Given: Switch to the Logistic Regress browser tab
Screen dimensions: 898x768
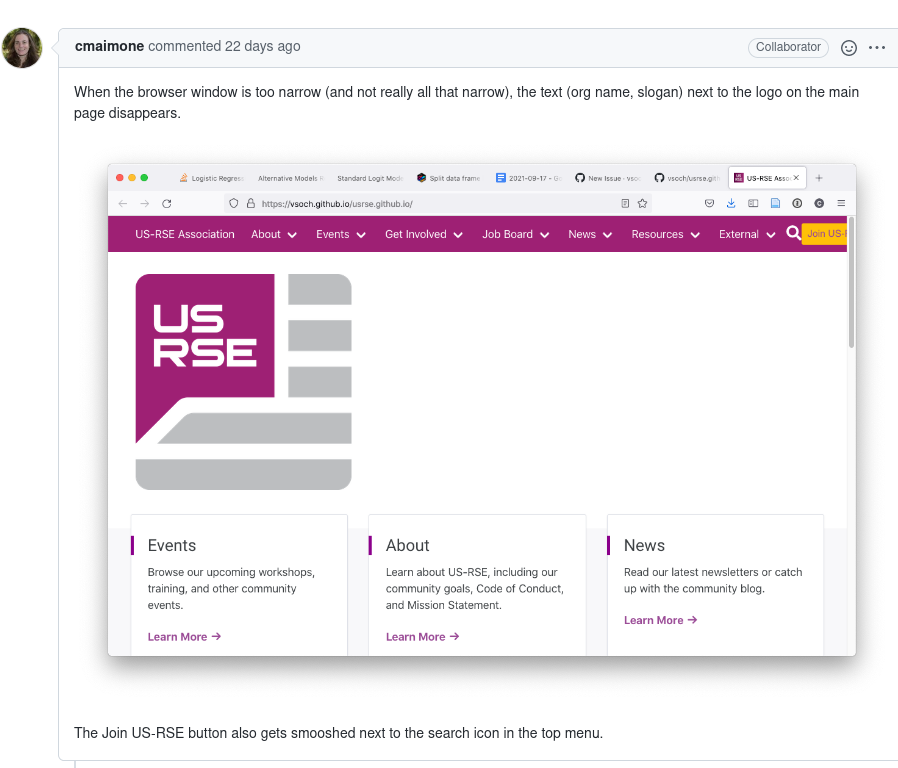Looking at the screenshot, I should tap(212, 178).
